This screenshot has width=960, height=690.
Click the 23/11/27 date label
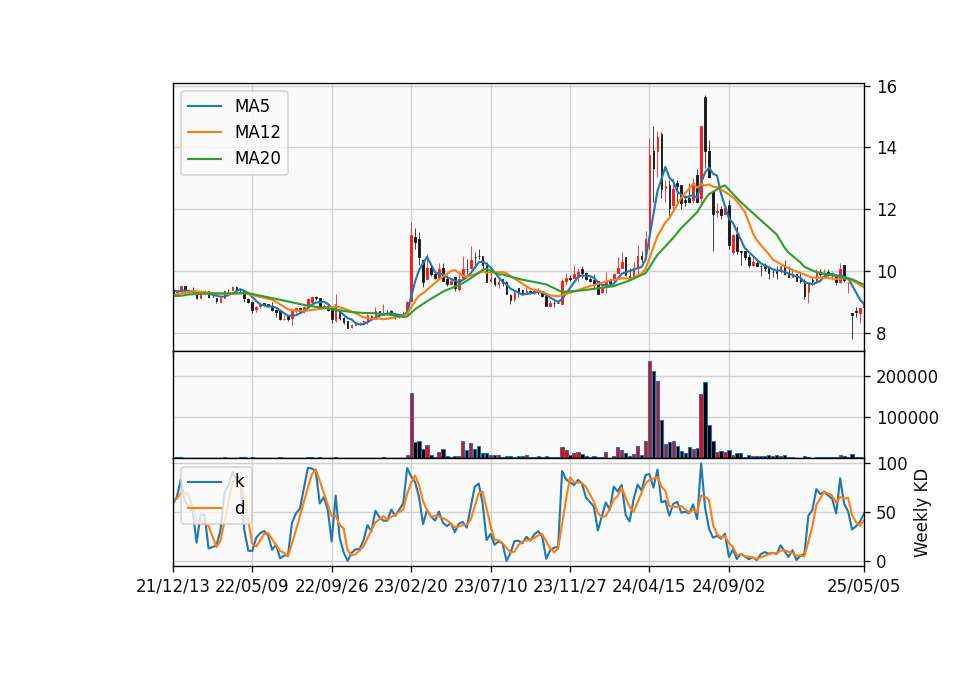(x=570, y=586)
